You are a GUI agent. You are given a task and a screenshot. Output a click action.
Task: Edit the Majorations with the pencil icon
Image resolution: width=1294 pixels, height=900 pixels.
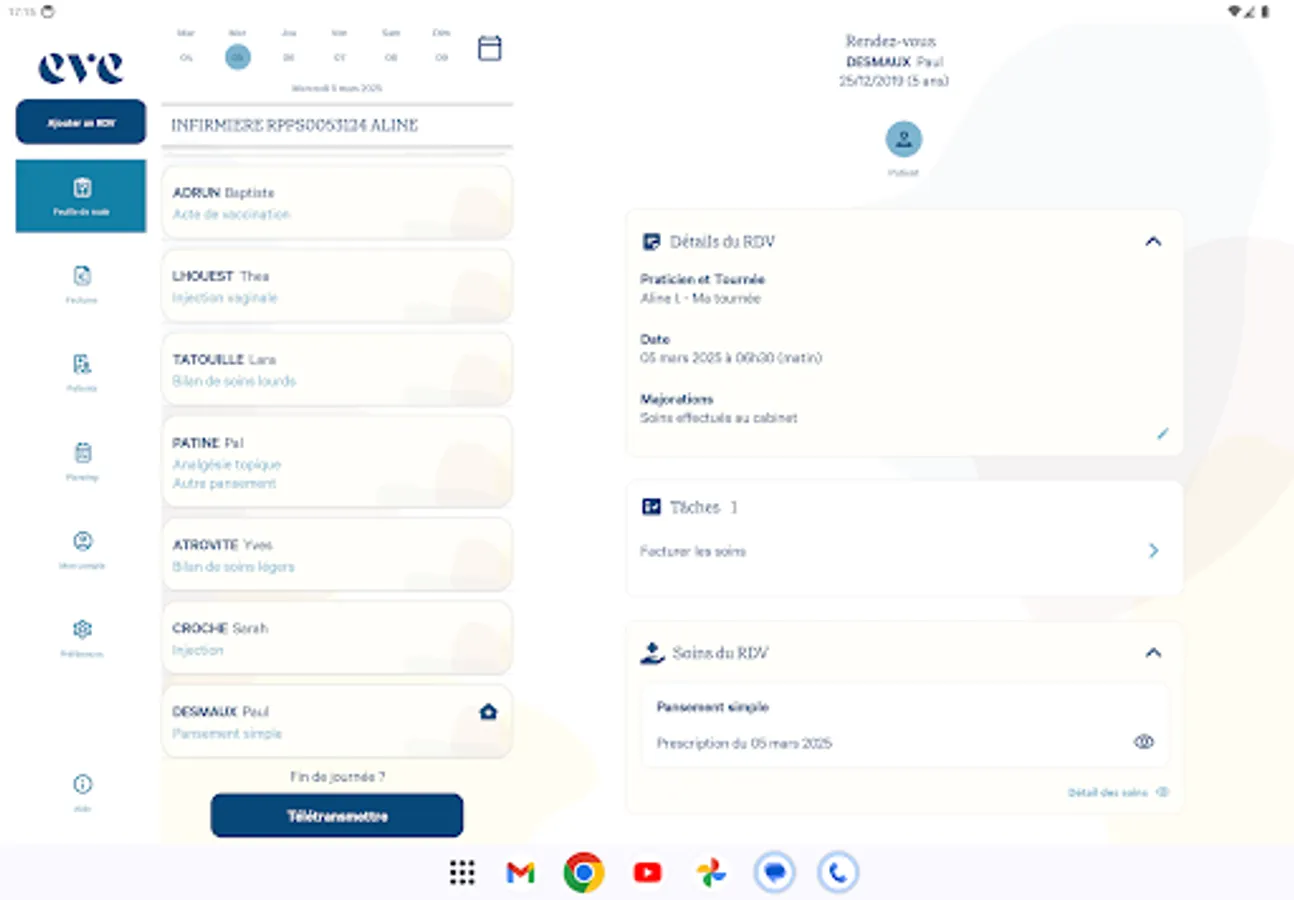1162,433
